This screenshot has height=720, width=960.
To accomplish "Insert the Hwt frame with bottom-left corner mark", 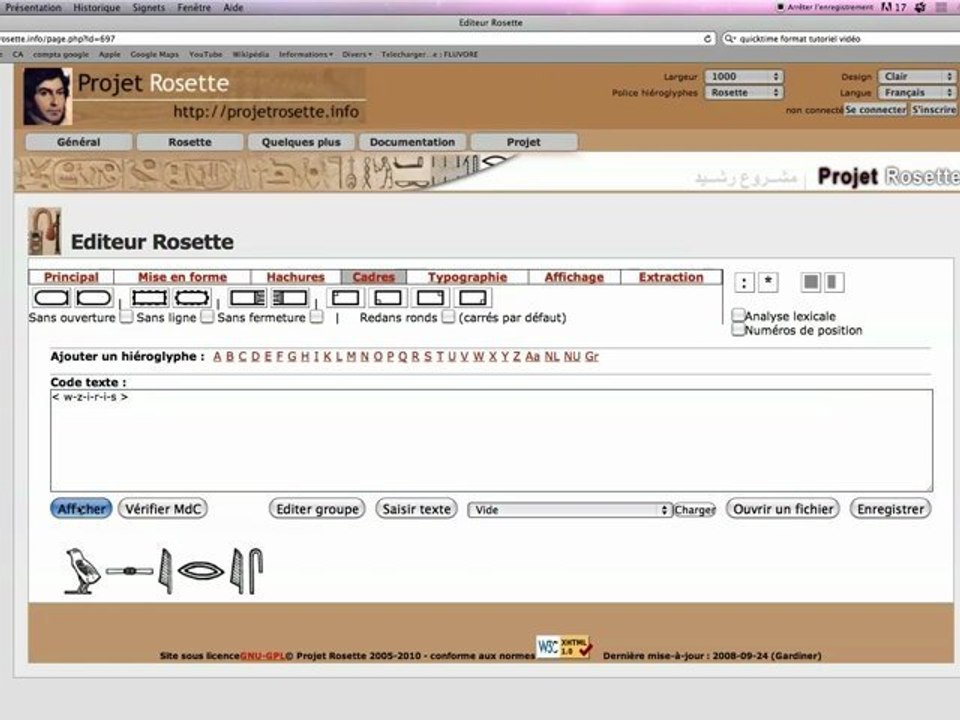I will (x=388, y=298).
